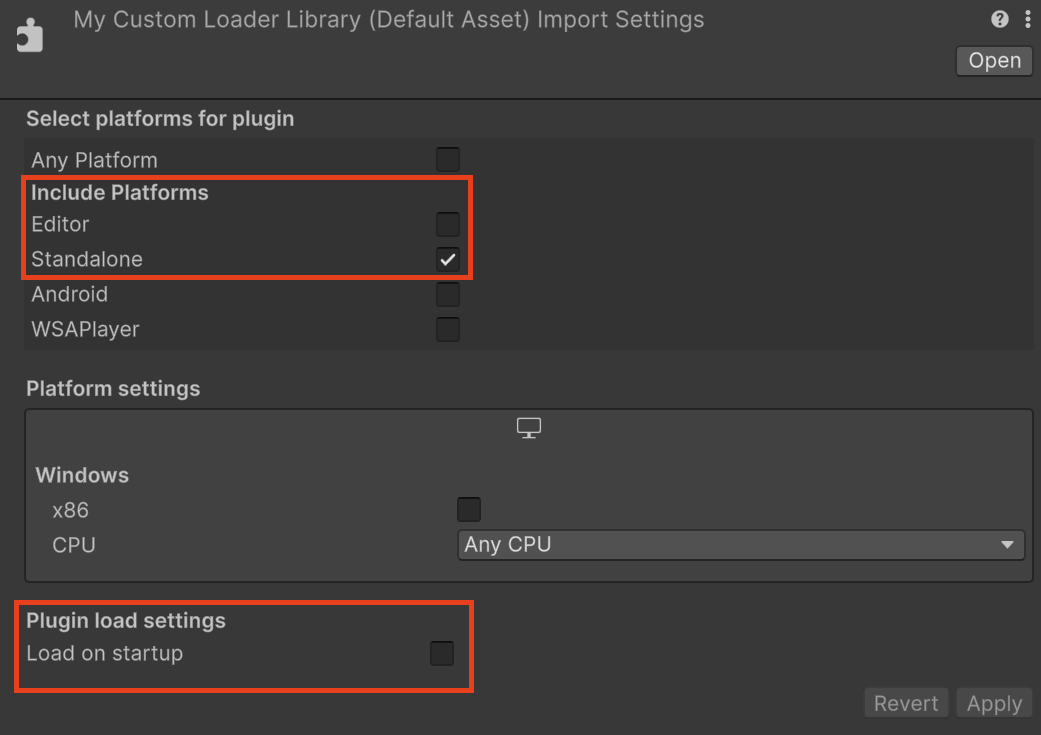Enable the Editor include platform

[x=447, y=224]
